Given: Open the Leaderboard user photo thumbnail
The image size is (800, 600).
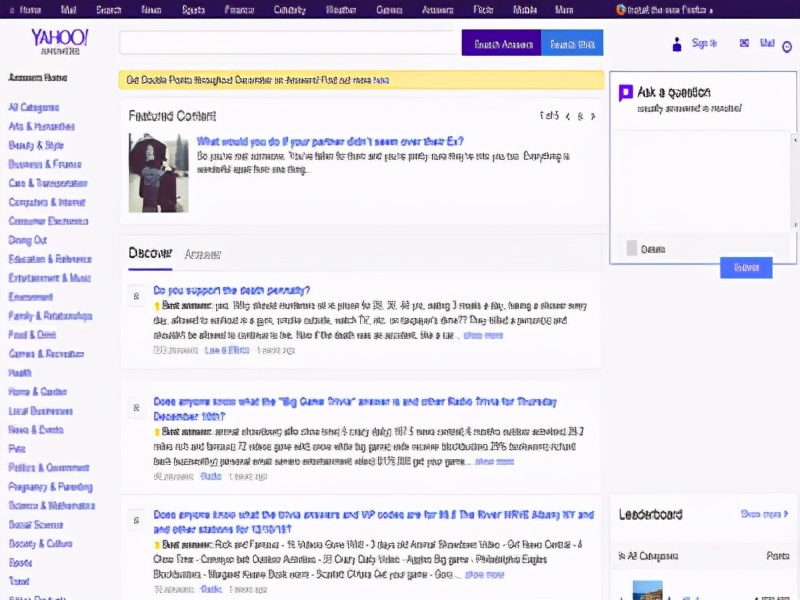Looking at the screenshot, I should 647,590.
